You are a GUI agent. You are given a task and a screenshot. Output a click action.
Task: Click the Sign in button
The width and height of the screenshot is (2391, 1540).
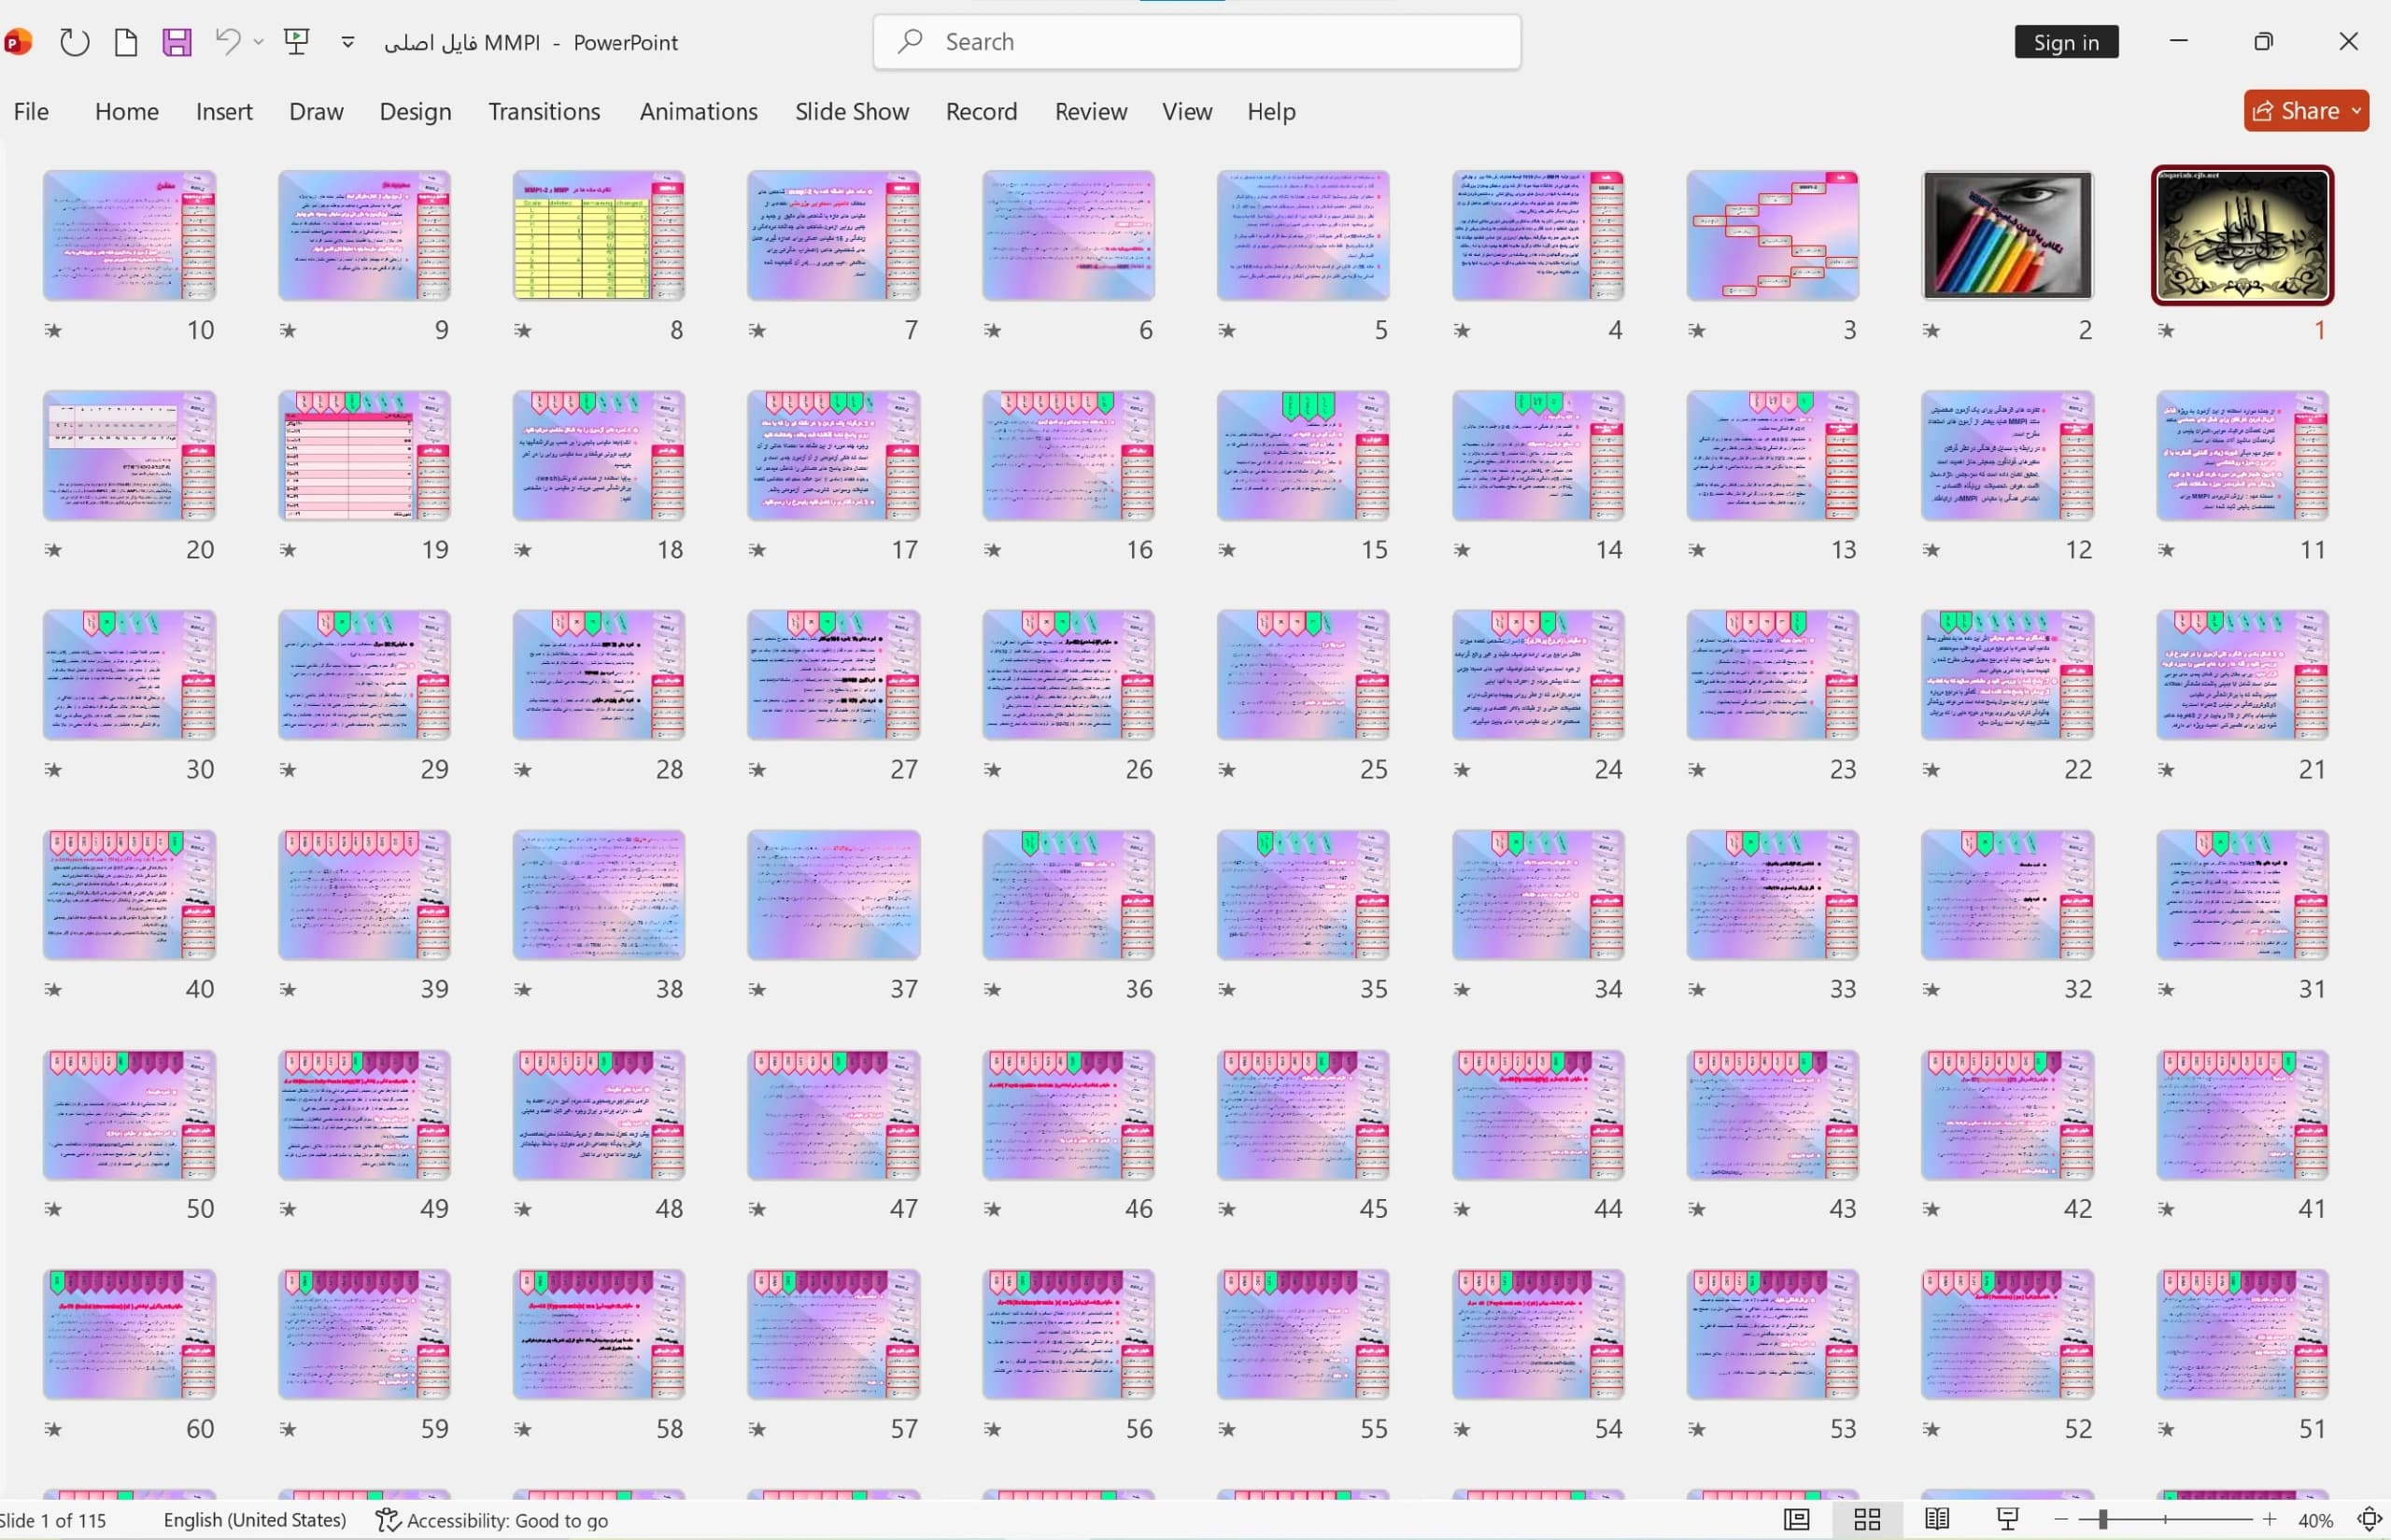pyautogui.click(x=2066, y=42)
